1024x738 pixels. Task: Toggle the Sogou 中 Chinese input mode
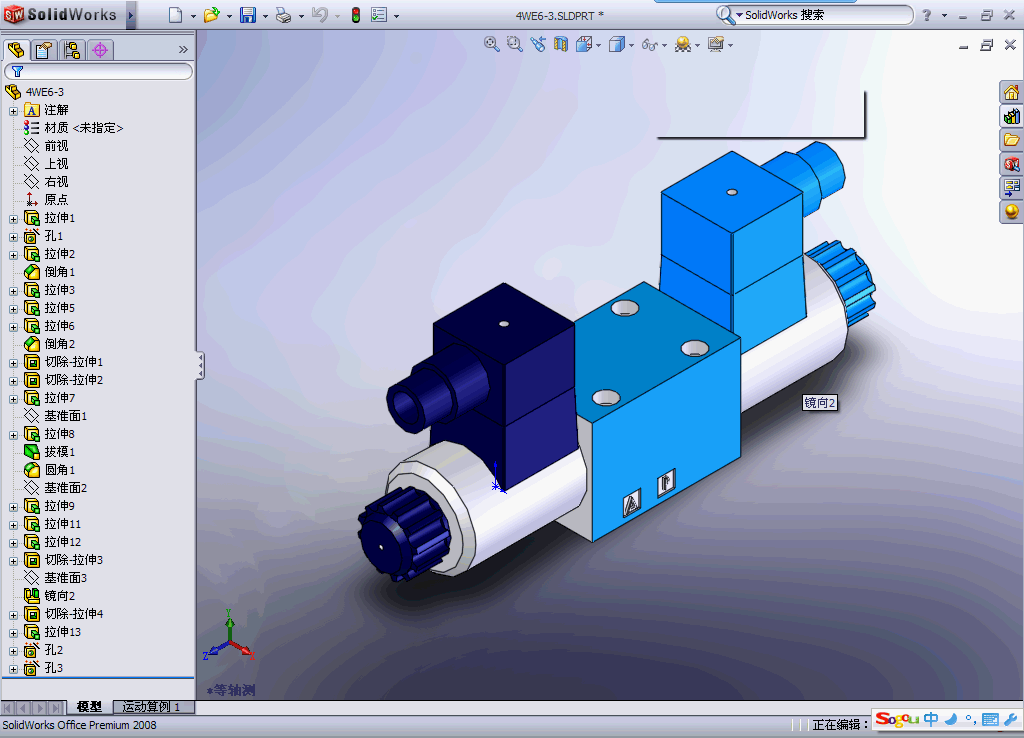click(931, 719)
